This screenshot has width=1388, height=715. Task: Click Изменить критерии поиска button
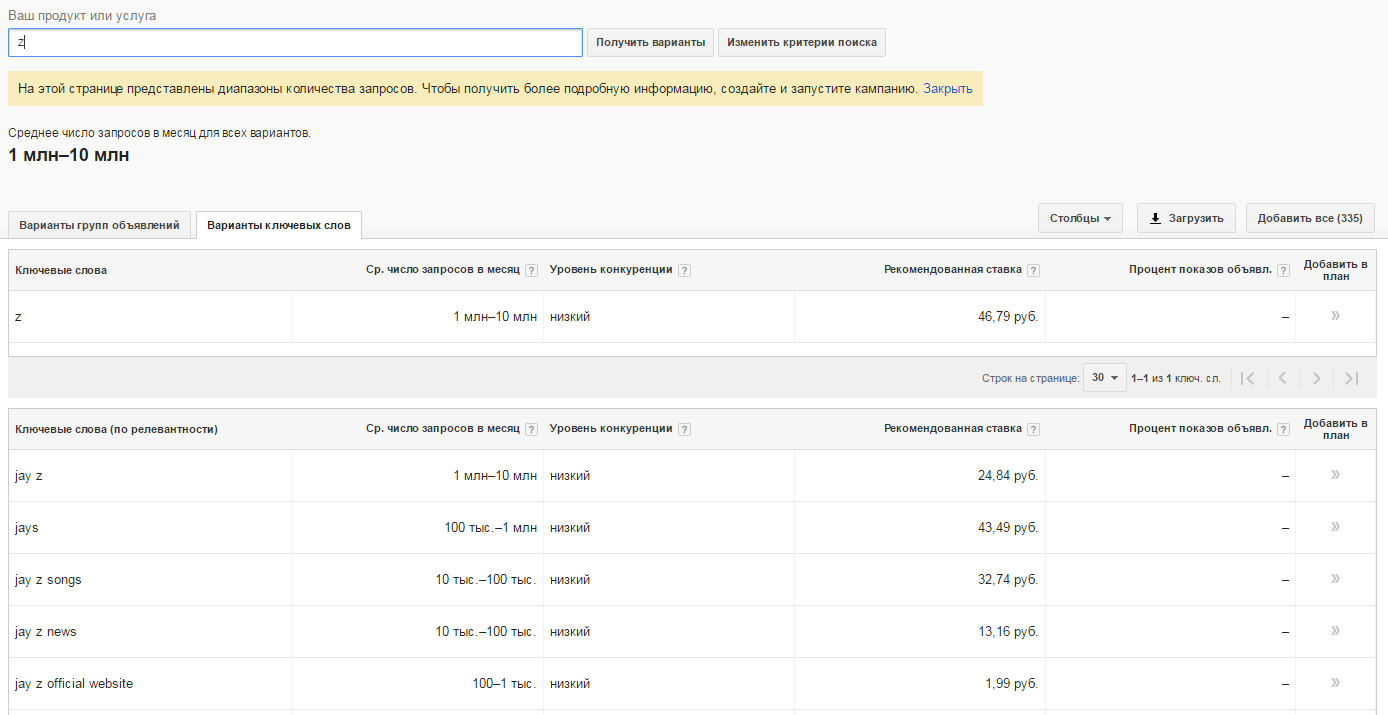801,43
